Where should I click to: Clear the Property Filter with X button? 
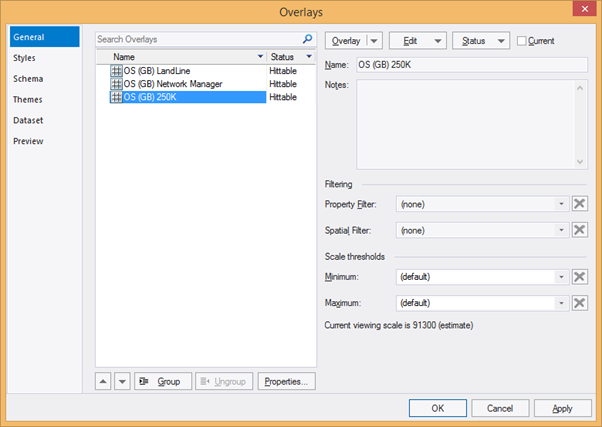[x=579, y=204]
